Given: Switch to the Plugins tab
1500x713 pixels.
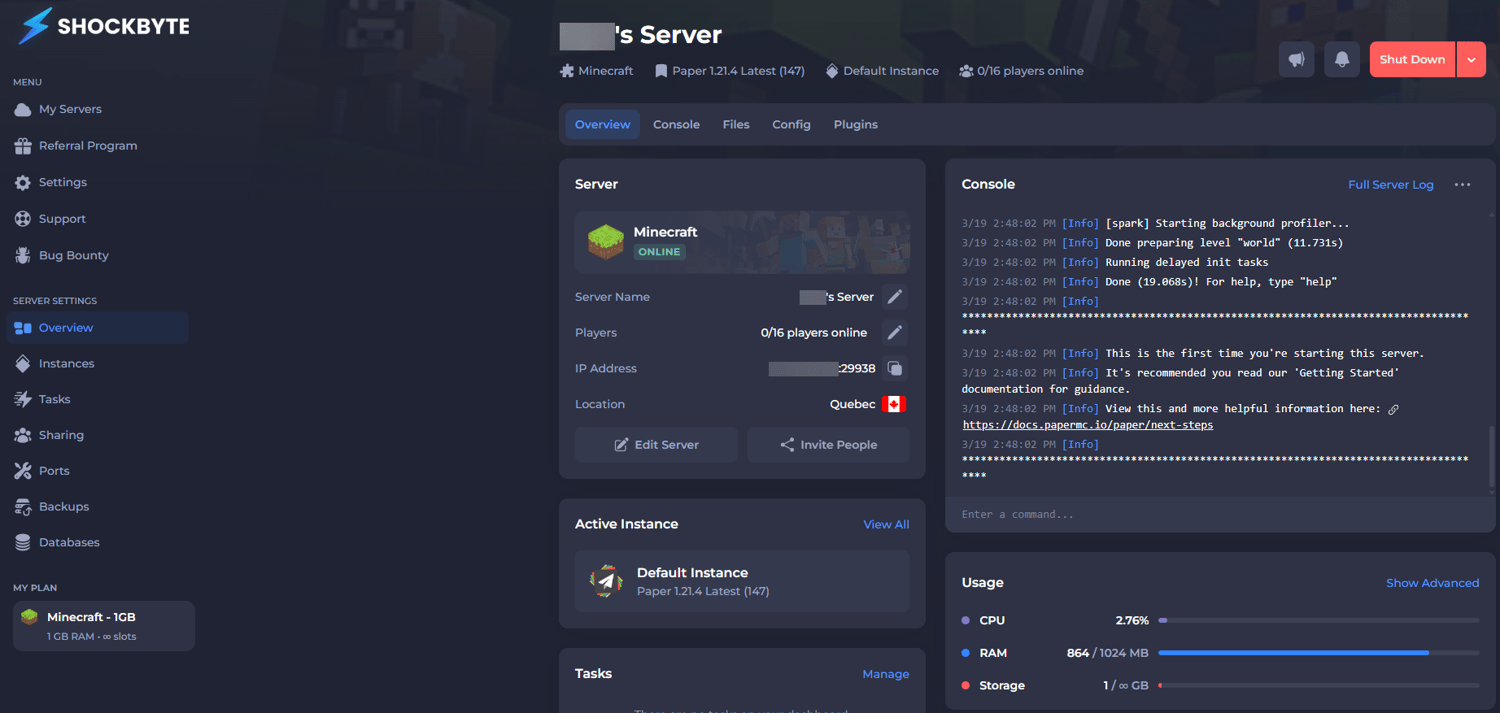Looking at the screenshot, I should pos(856,125).
